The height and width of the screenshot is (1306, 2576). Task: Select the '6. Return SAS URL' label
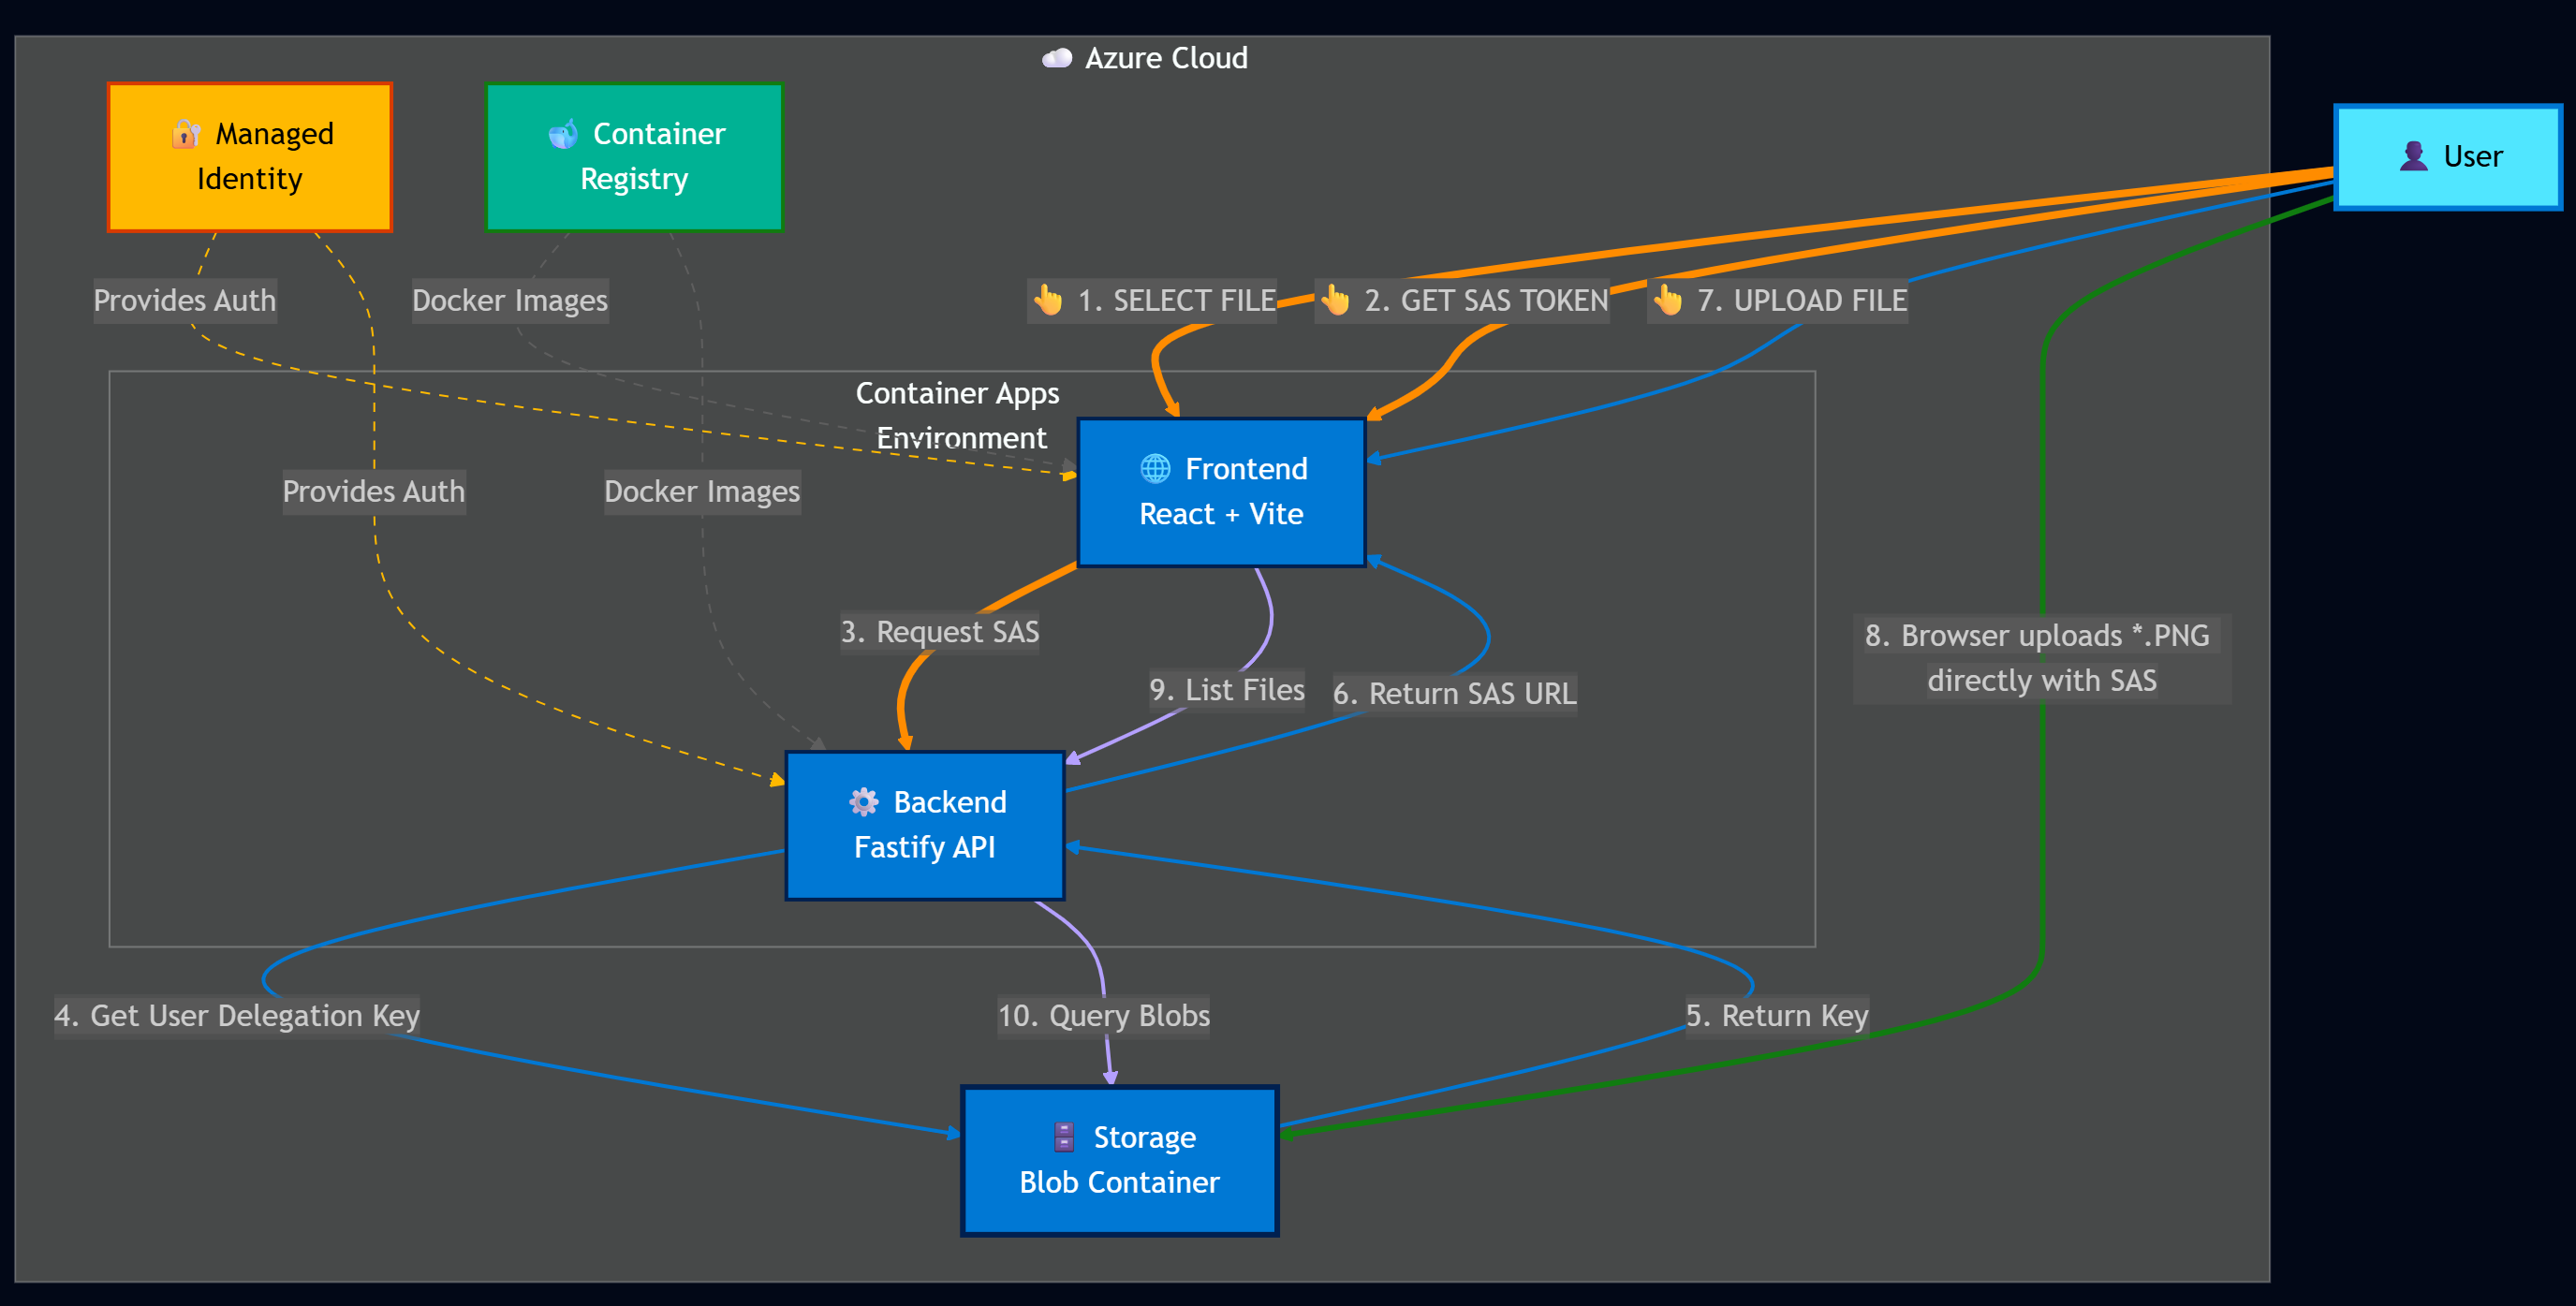(x=1454, y=693)
